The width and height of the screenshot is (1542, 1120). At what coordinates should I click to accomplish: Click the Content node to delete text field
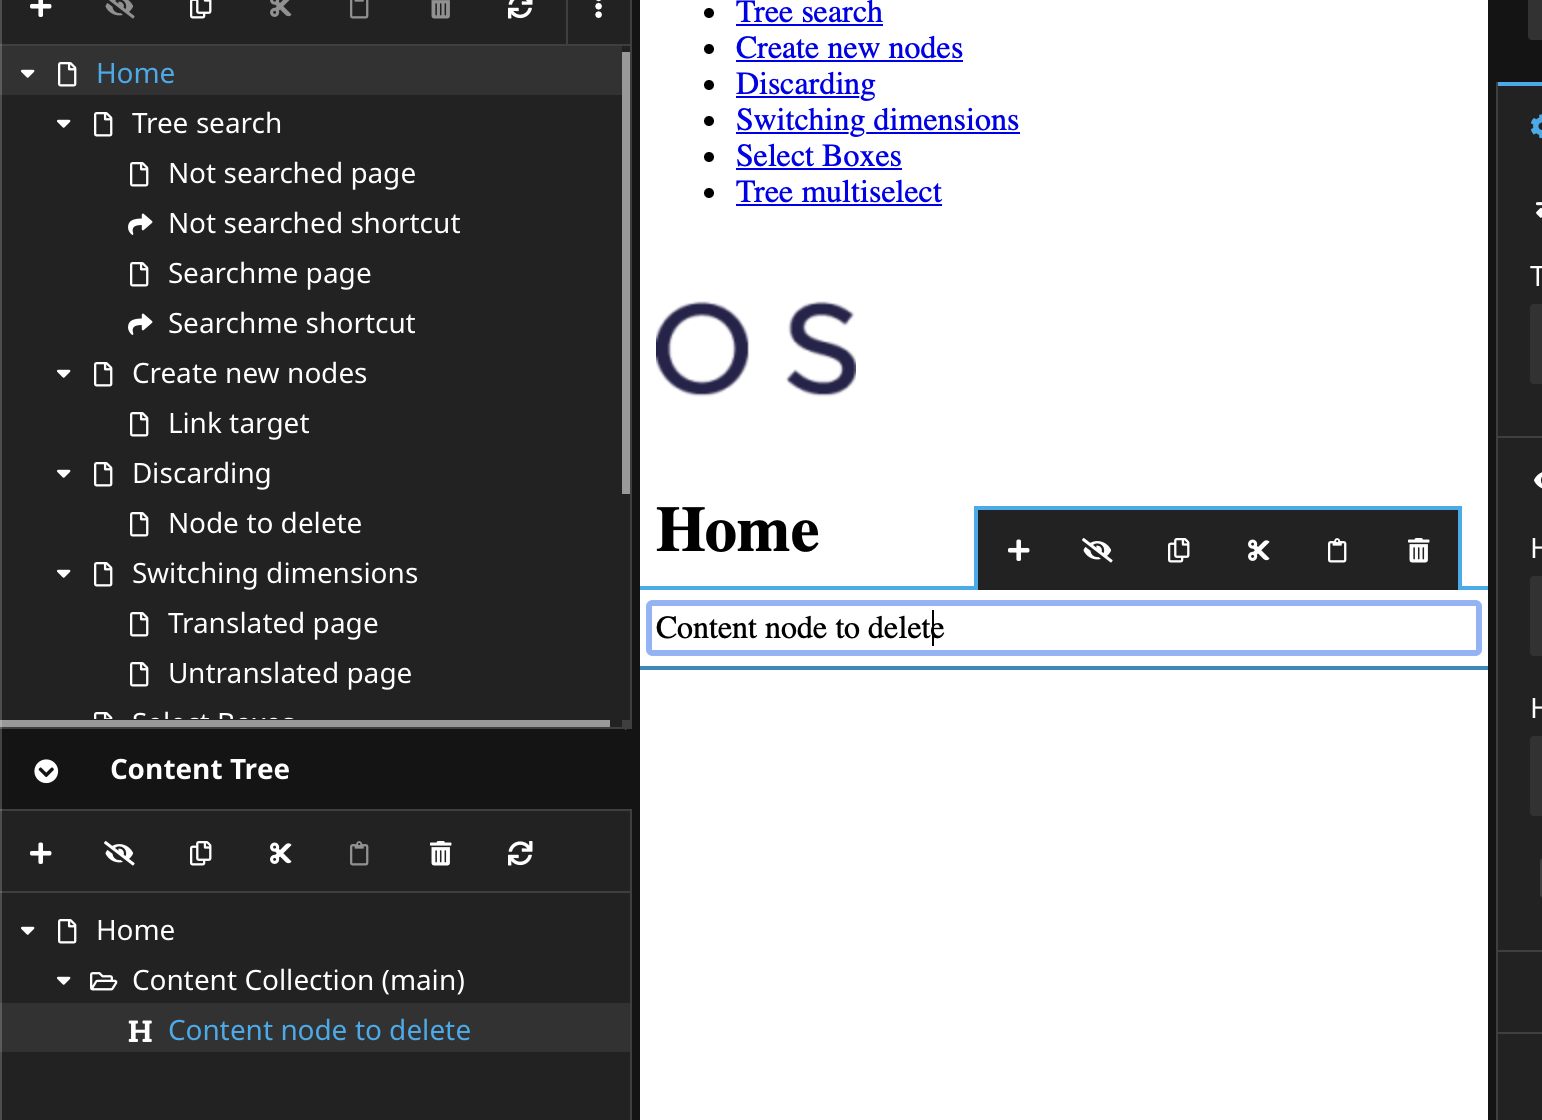1063,628
